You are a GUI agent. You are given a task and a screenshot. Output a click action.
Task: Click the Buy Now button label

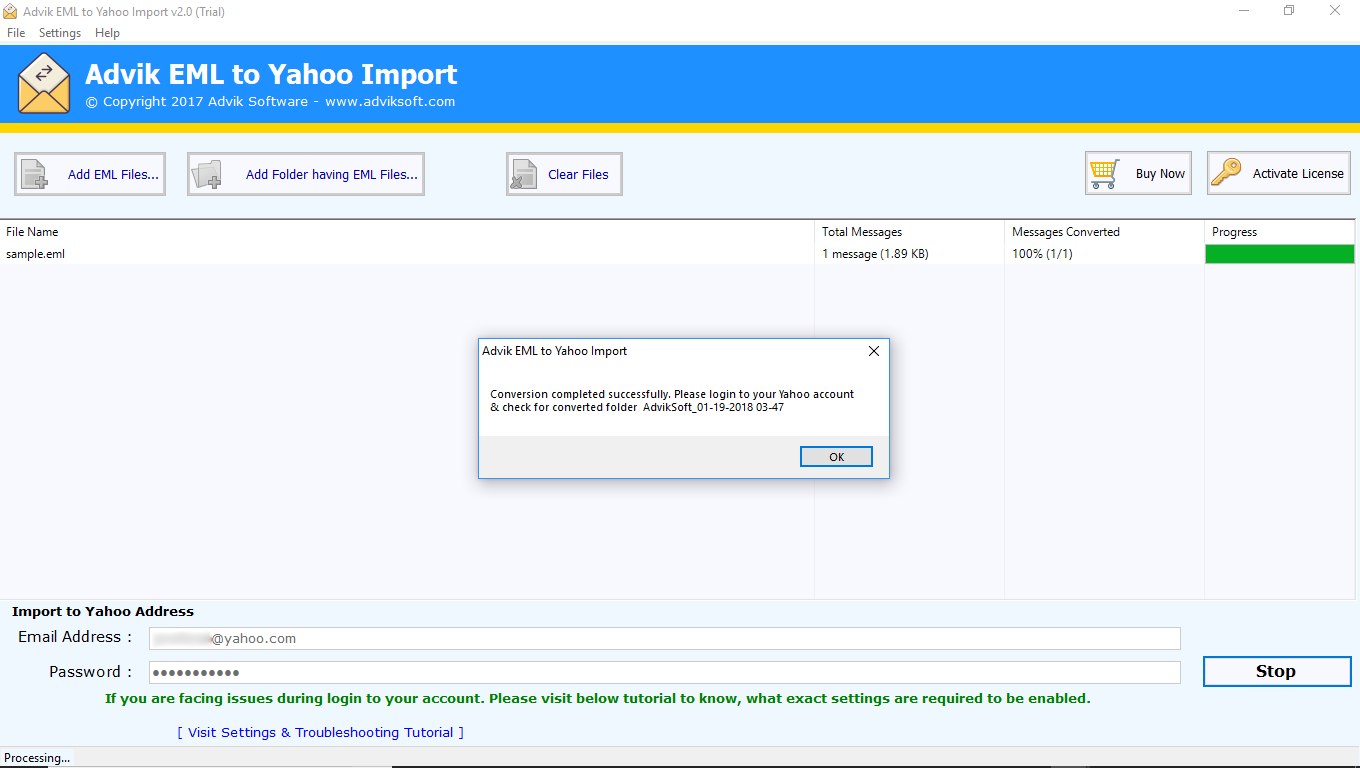coord(1160,173)
